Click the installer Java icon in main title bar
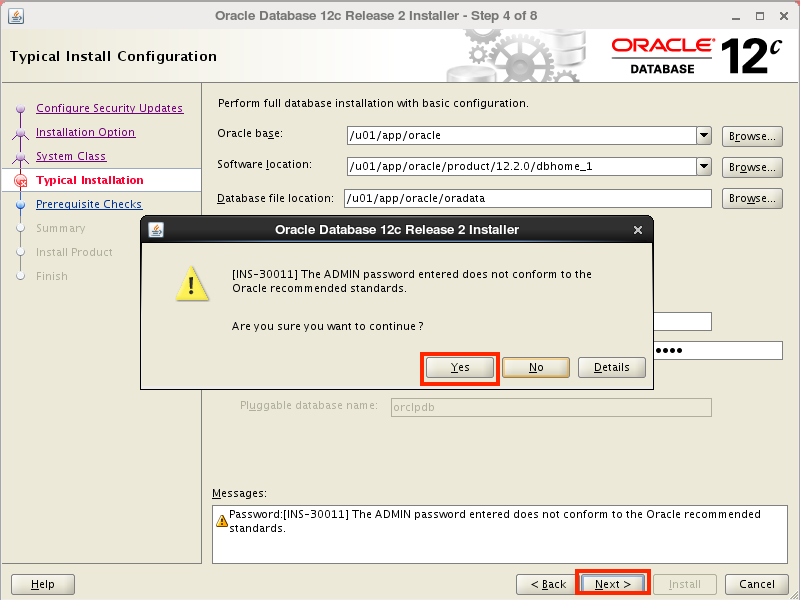800x600 pixels. [16, 16]
